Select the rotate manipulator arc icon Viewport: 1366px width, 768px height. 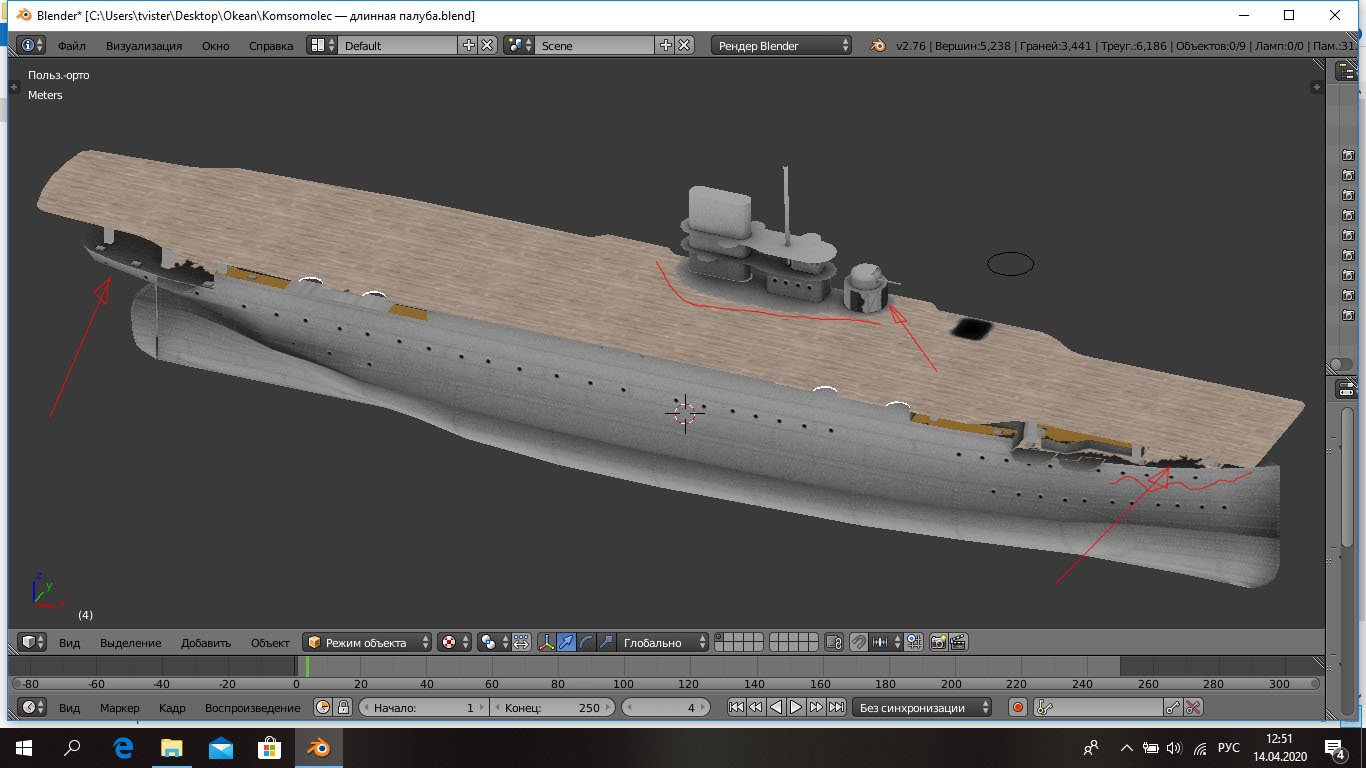[586, 642]
